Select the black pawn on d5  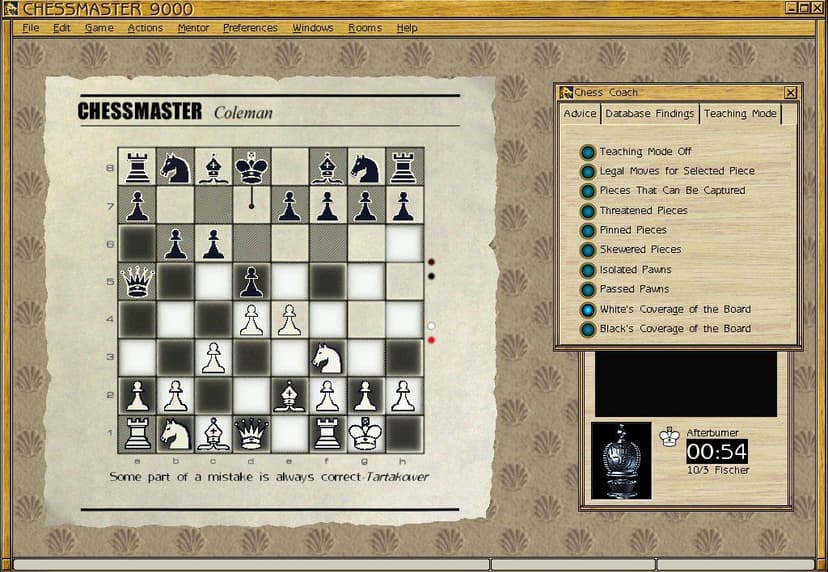(251, 282)
